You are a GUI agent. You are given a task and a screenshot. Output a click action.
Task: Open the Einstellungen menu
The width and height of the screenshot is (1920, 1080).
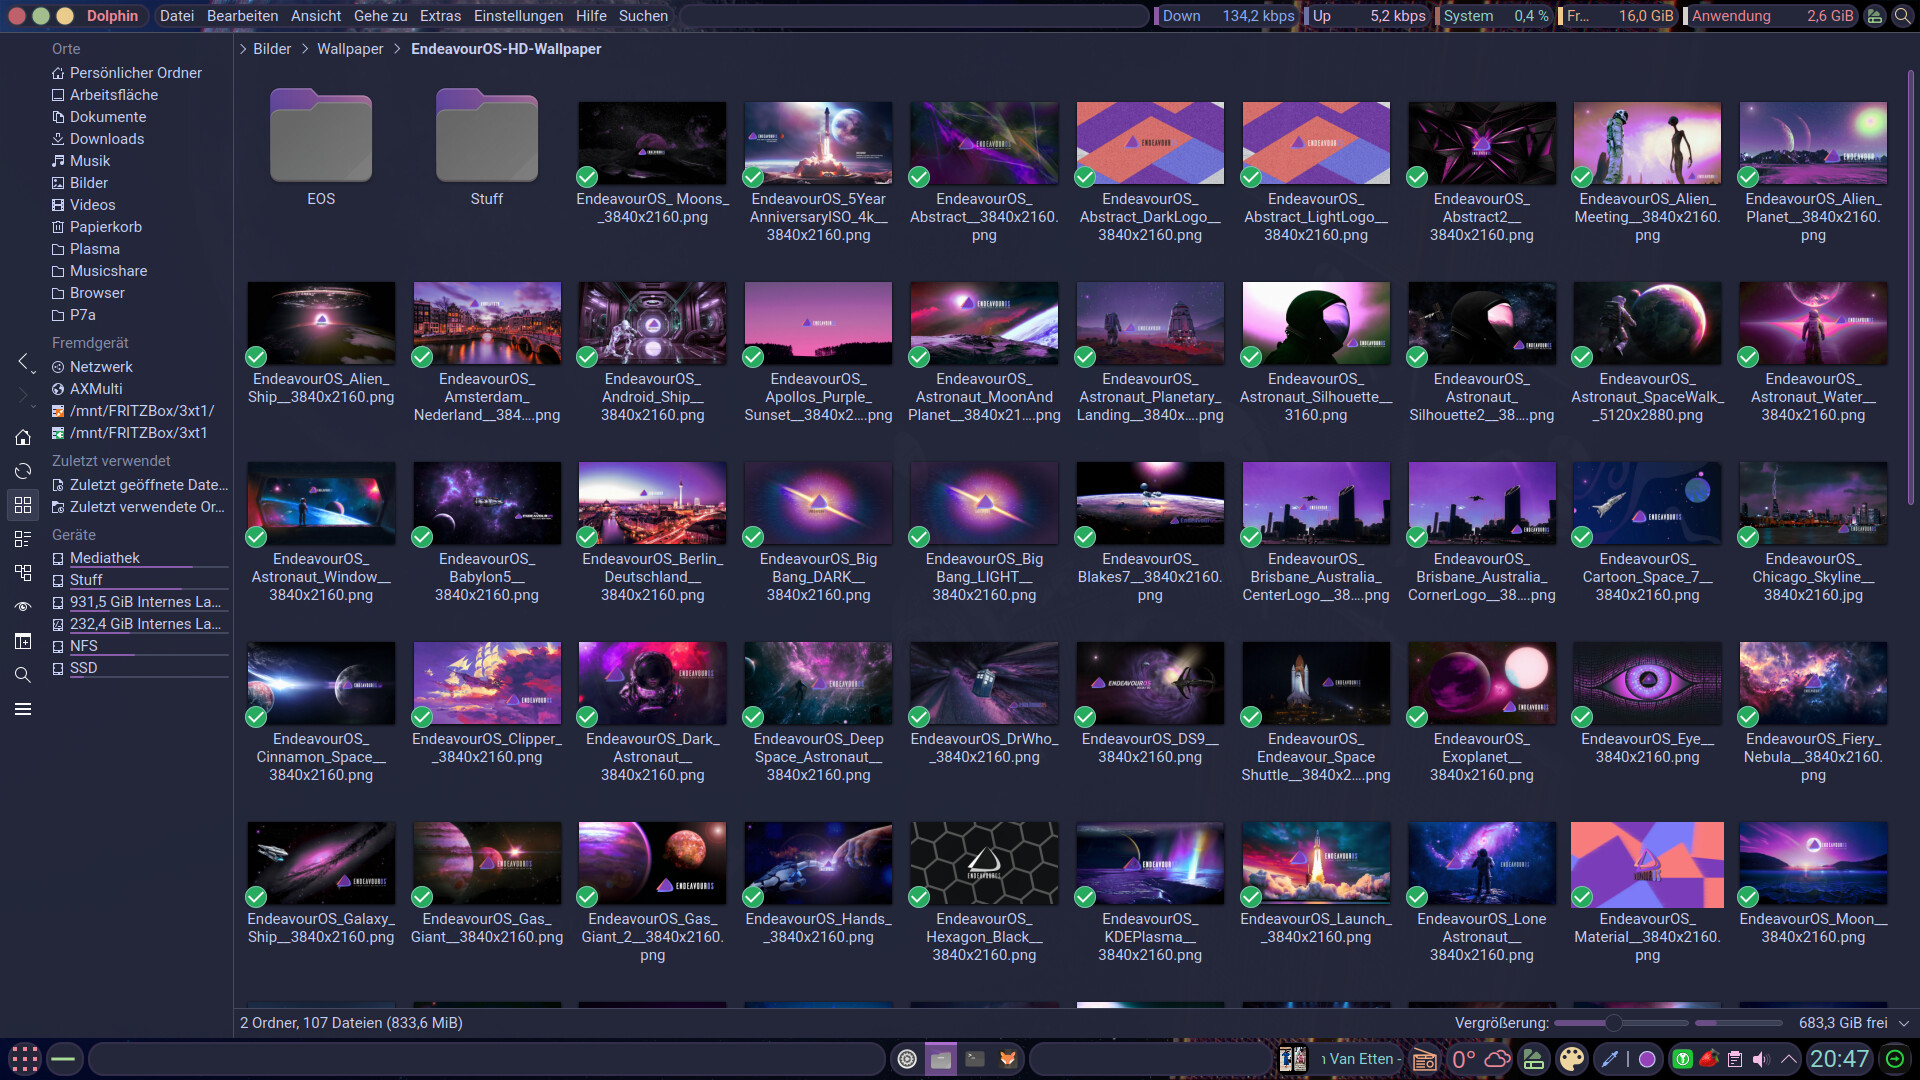pos(518,16)
